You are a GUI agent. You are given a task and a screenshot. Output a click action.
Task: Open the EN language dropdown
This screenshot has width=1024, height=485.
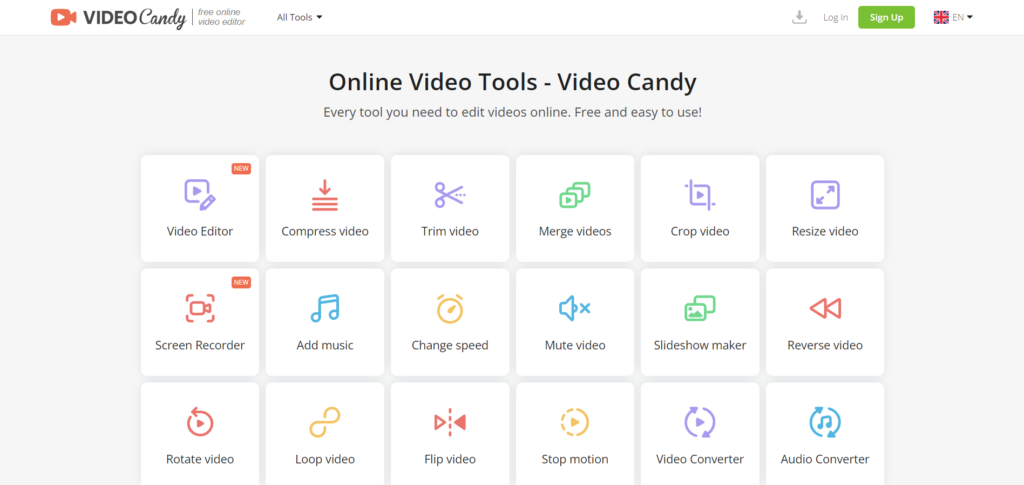962,18
